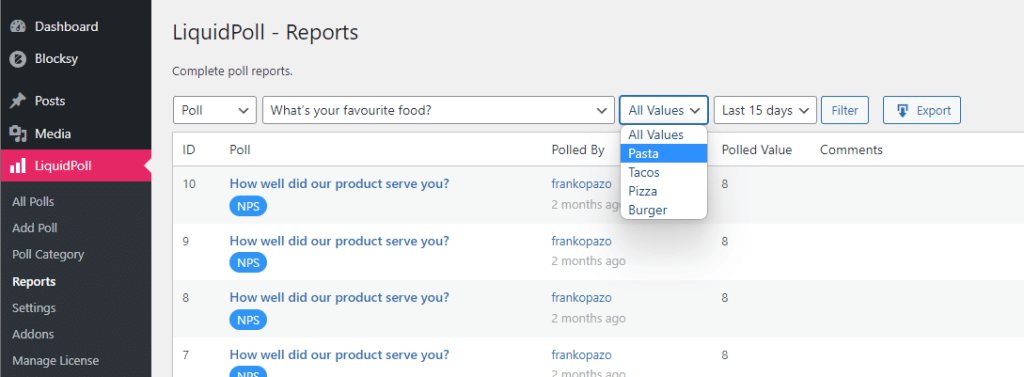This screenshot has height=377, width=1024.
Task: Click frankopazo user in row 9
Action: point(581,241)
